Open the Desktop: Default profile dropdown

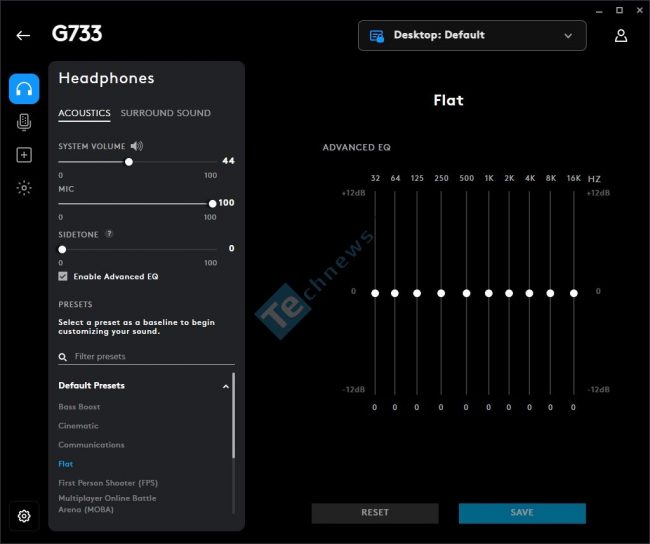click(472, 36)
